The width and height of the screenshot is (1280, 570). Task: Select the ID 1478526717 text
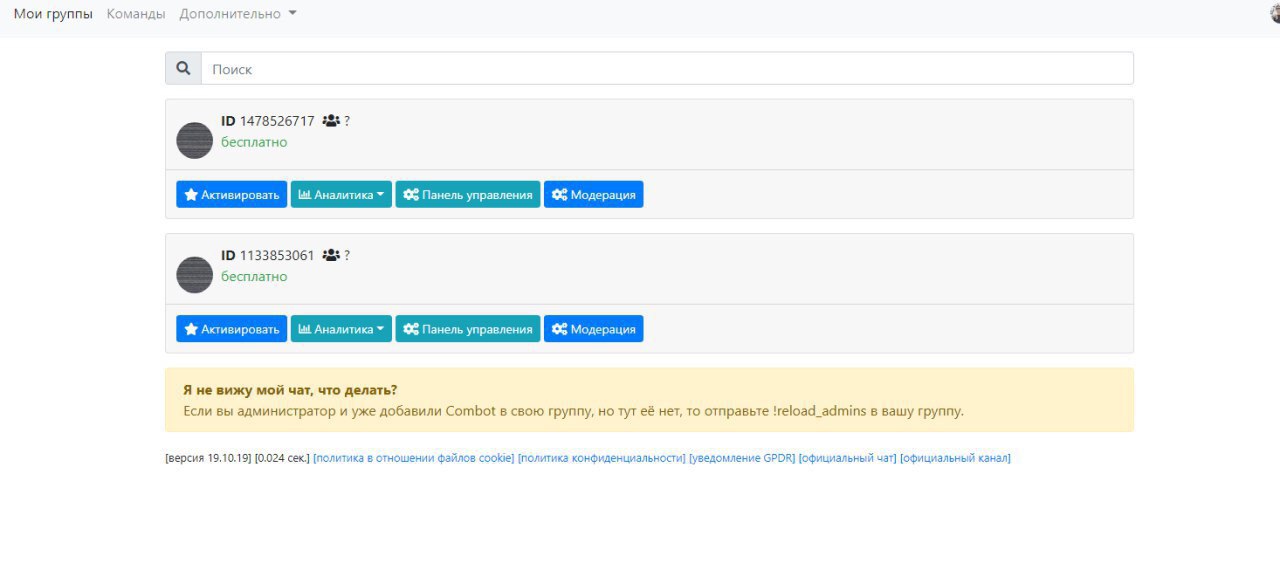point(268,121)
